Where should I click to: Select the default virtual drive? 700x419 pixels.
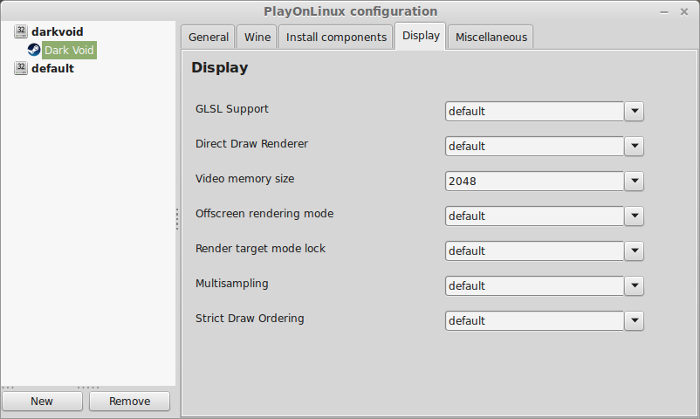coord(53,68)
